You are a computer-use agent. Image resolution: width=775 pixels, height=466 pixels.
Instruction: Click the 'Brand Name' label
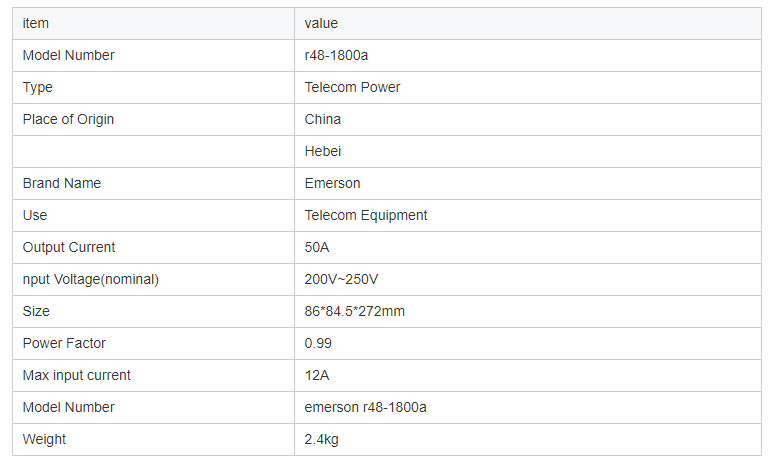(x=62, y=183)
